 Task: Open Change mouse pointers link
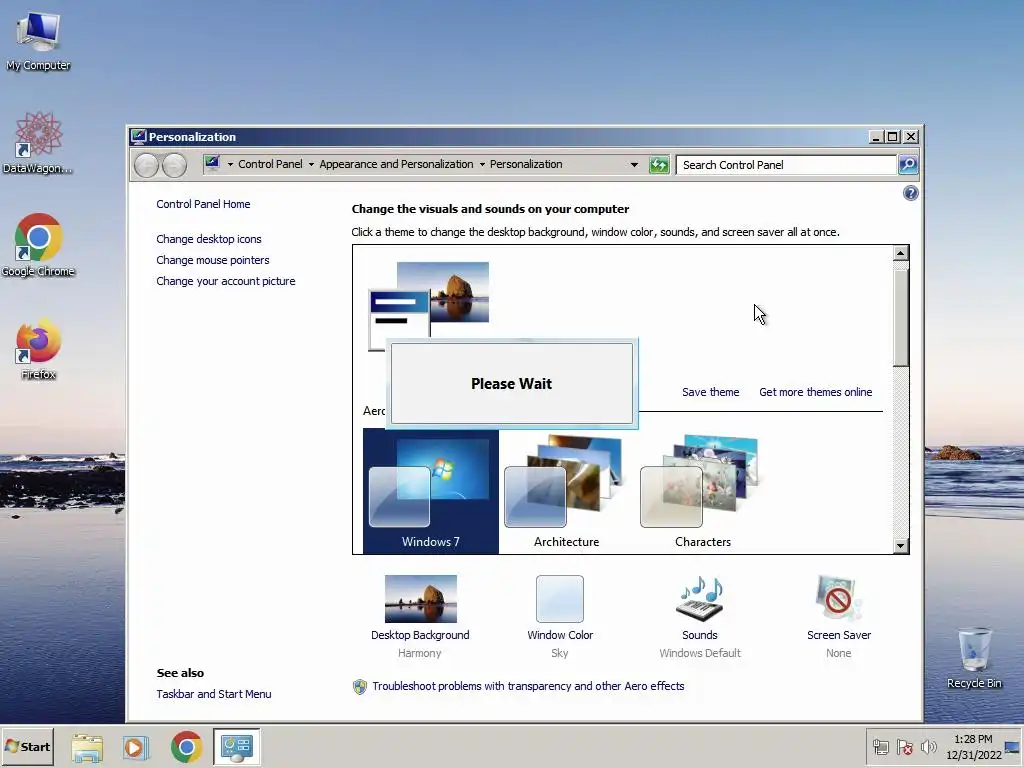tap(212, 260)
